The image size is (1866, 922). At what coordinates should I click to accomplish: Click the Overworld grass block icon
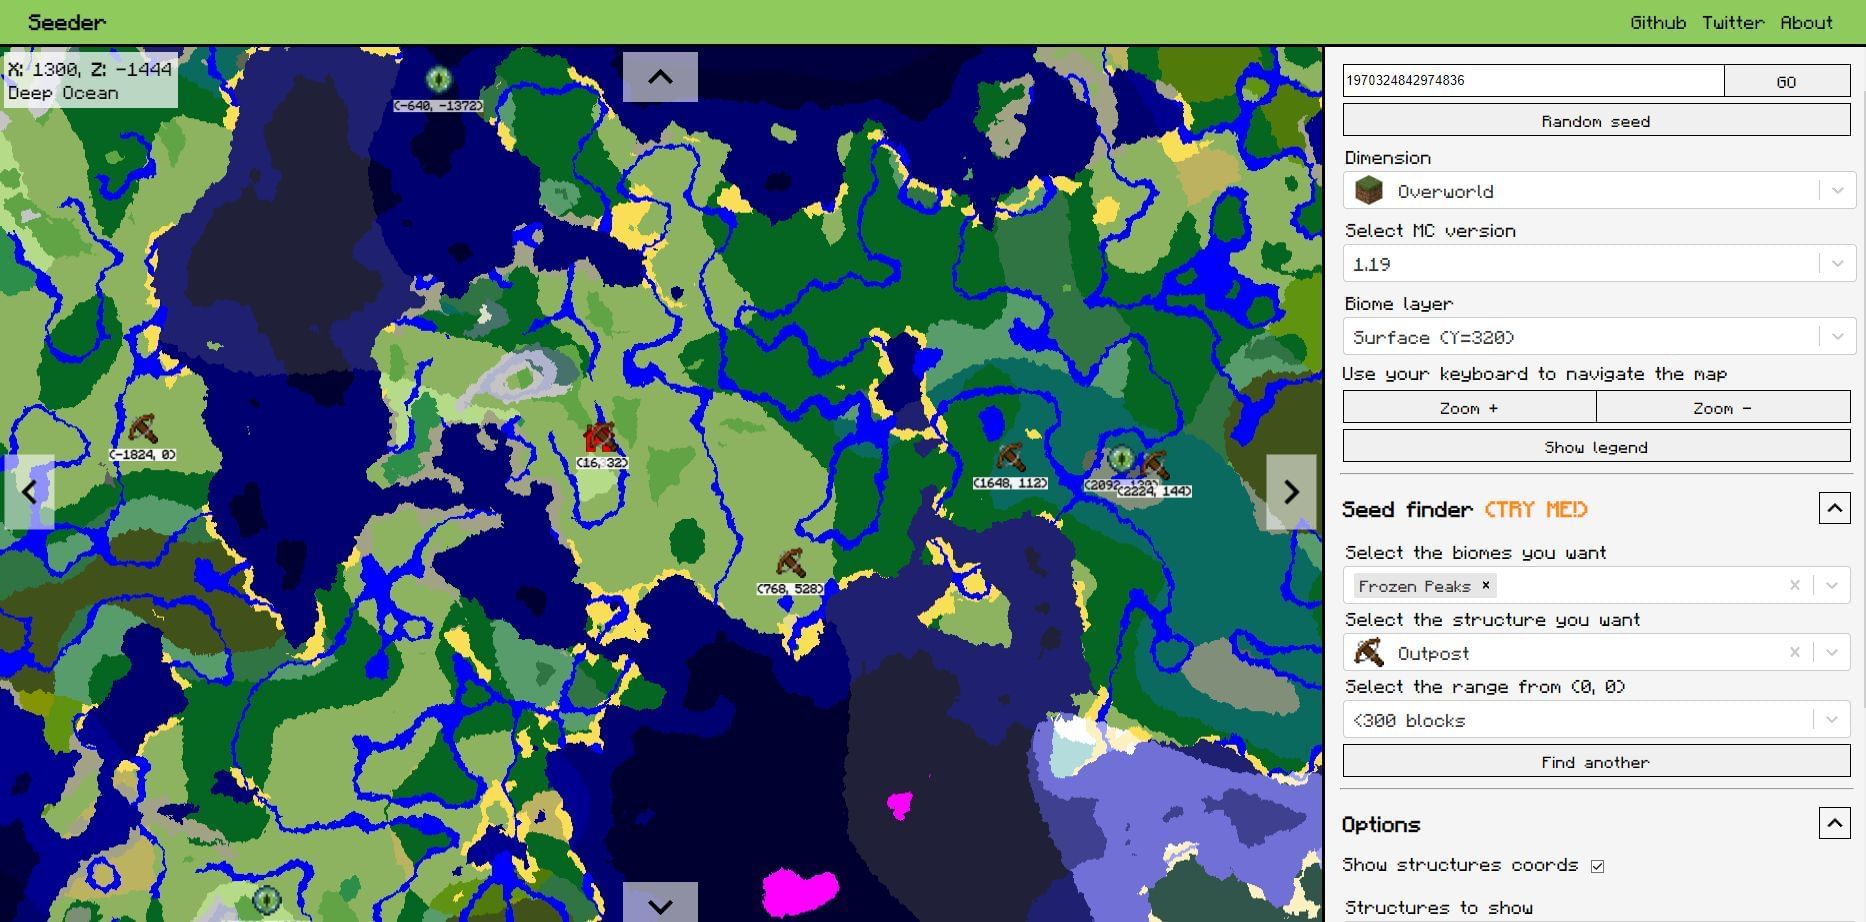(1369, 190)
